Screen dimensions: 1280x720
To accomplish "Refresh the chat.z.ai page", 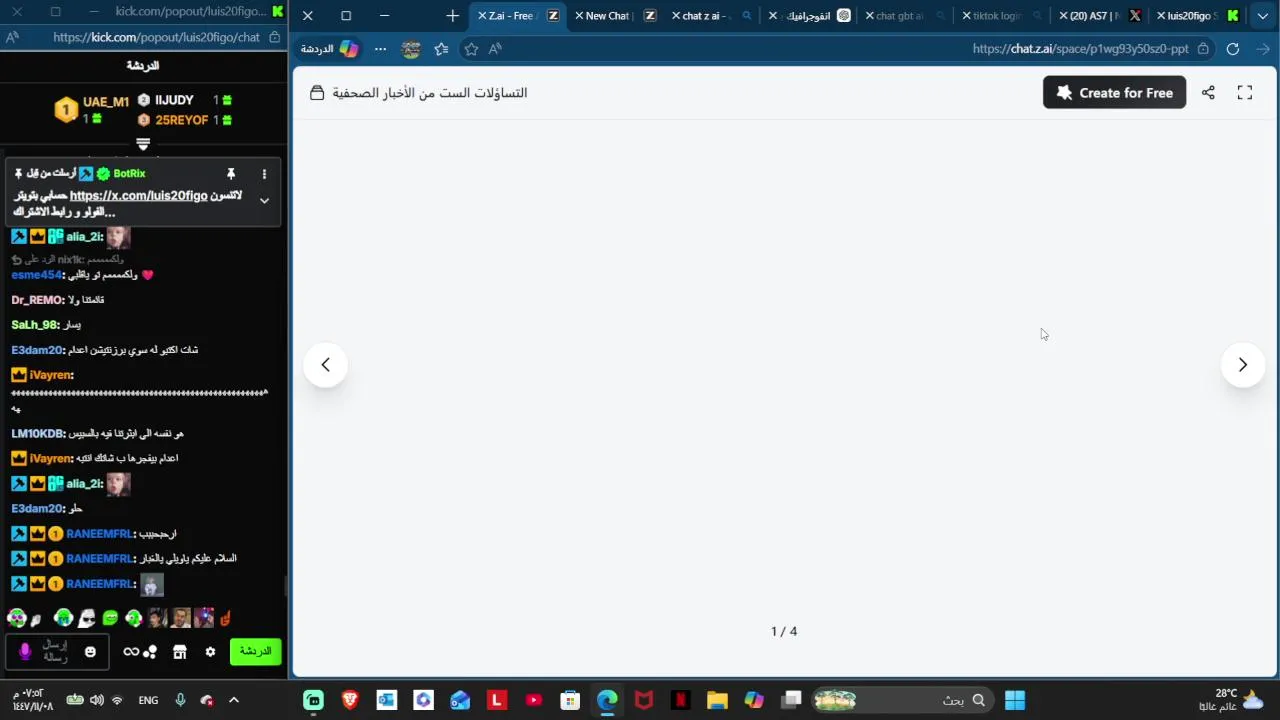I will tap(1232, 49).
